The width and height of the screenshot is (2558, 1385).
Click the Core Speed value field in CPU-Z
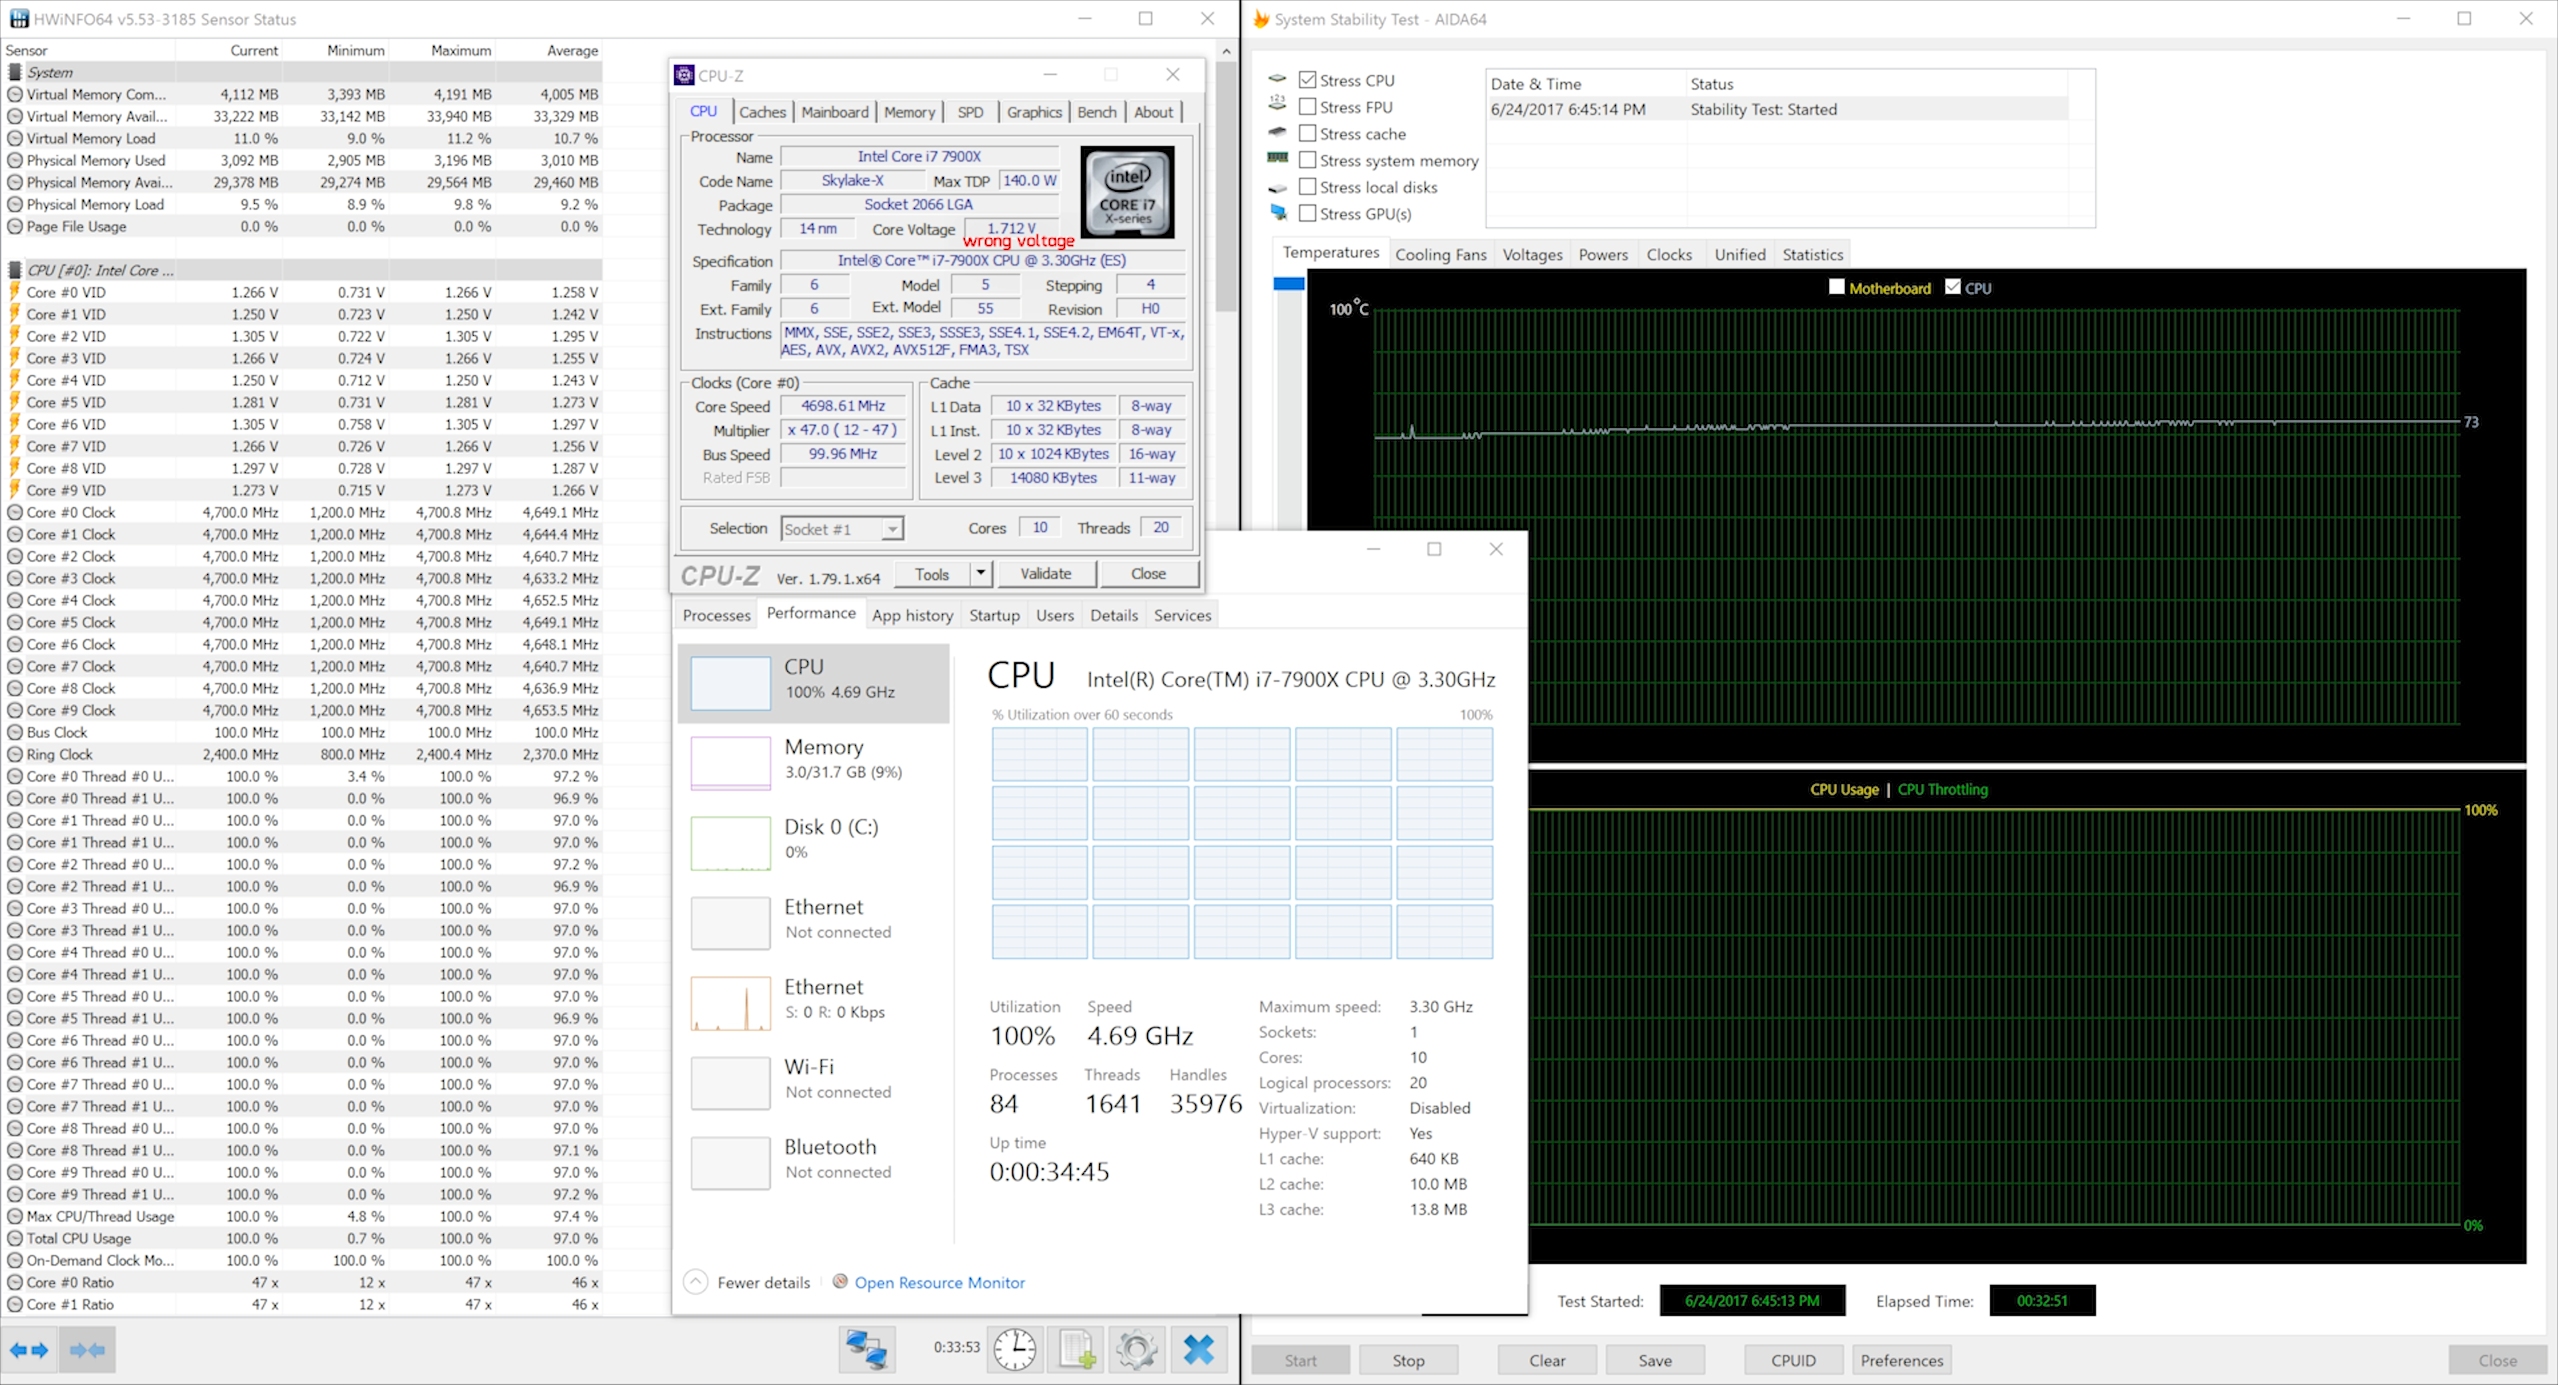tap(843, 406)
